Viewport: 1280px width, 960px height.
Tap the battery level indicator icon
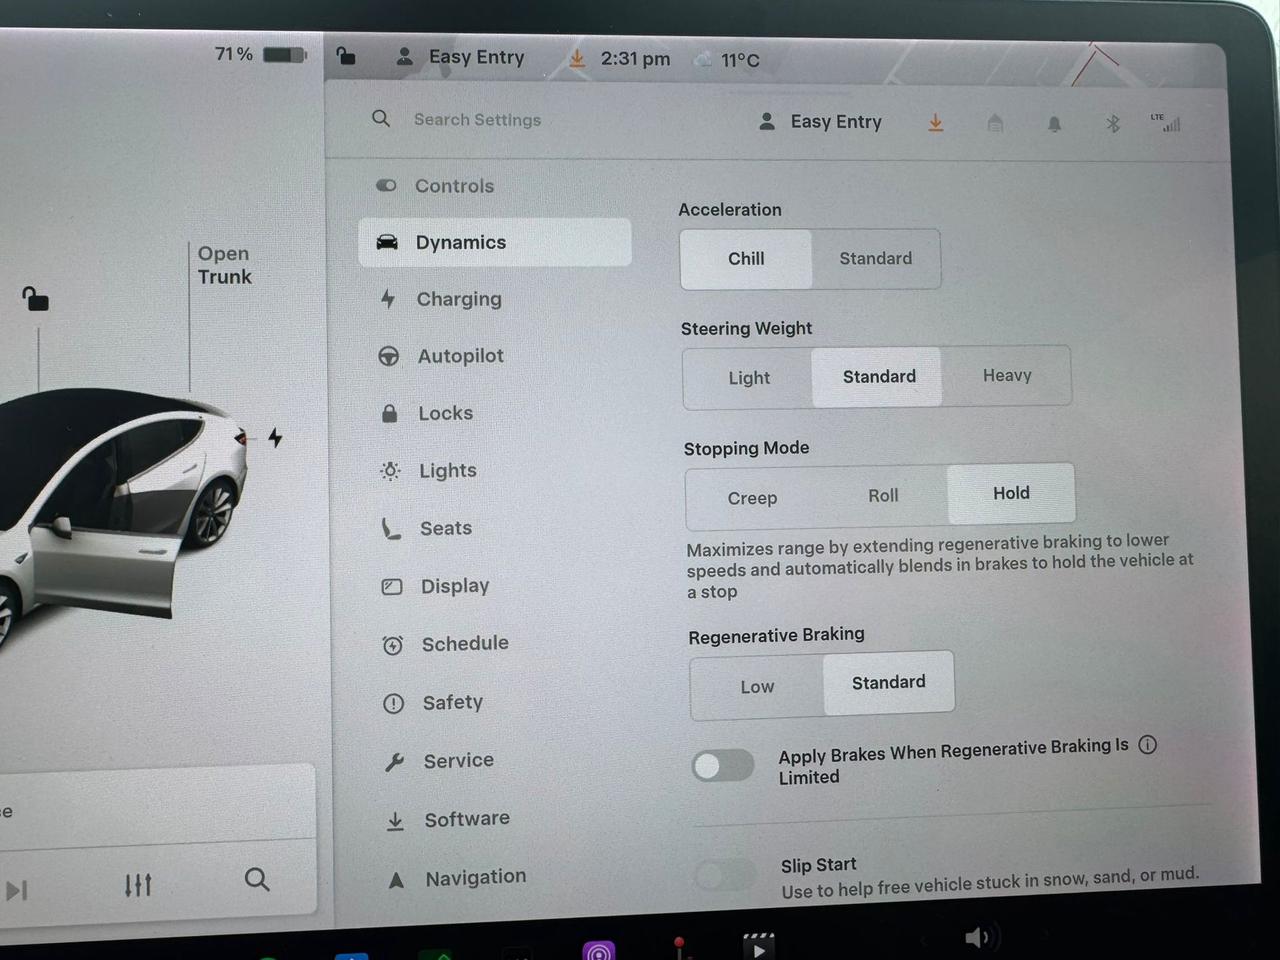[x=285, y=54]
